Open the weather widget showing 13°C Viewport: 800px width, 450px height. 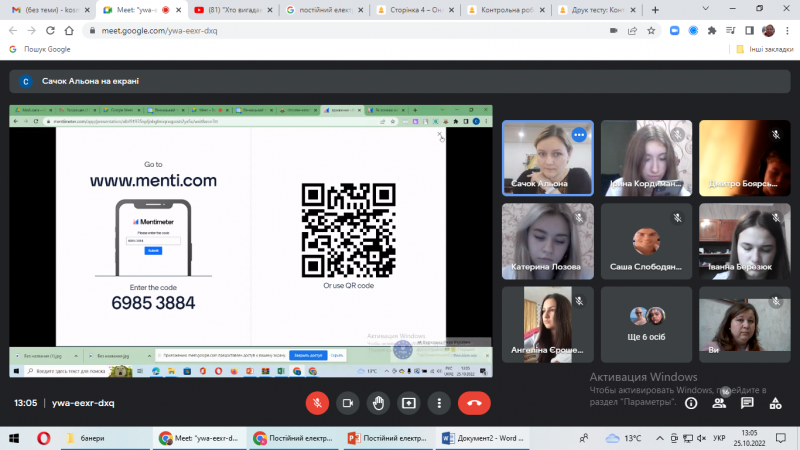[x=623, y=438]
